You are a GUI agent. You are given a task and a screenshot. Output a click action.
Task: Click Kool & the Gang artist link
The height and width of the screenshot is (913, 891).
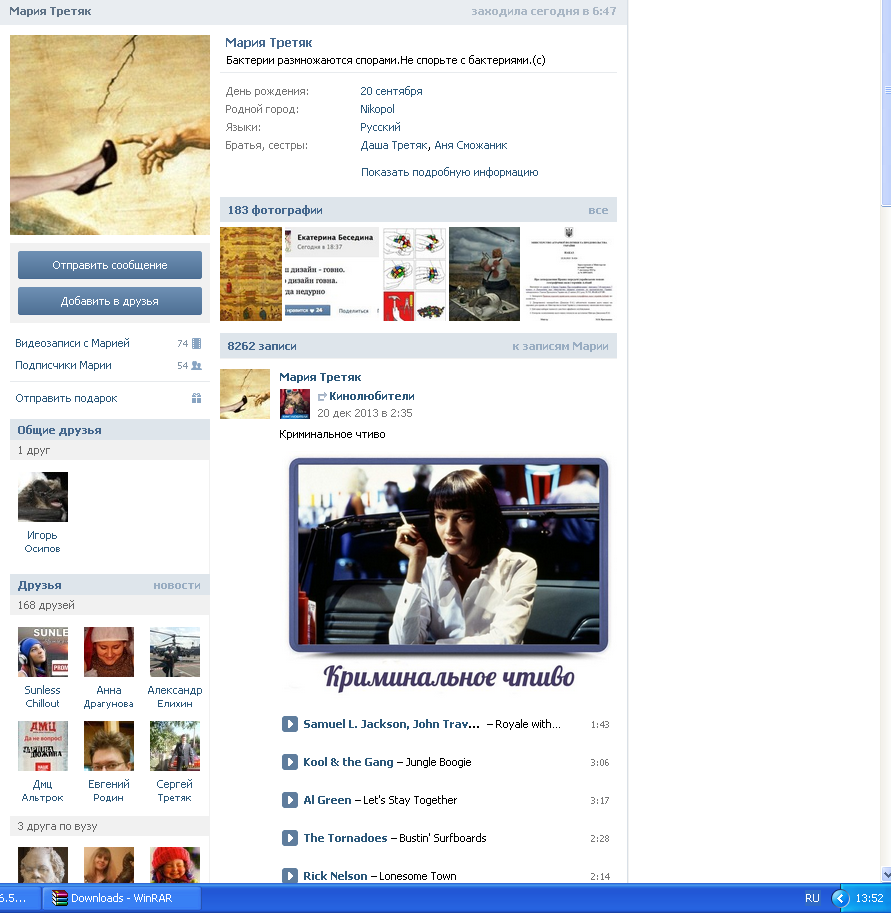point(348,762)
